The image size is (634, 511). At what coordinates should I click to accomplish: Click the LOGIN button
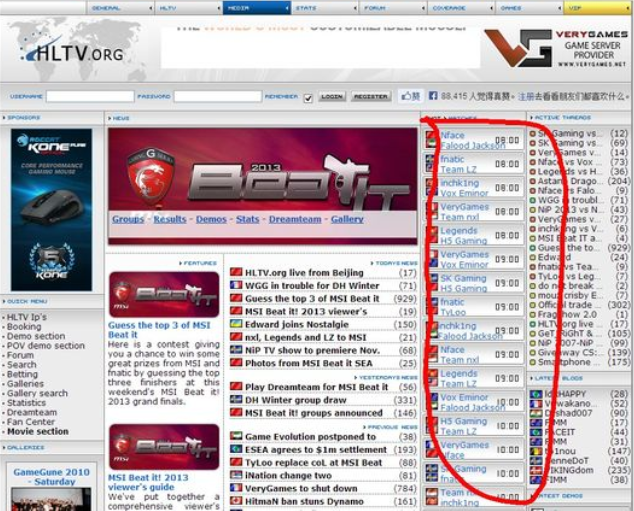coord(332,97)
